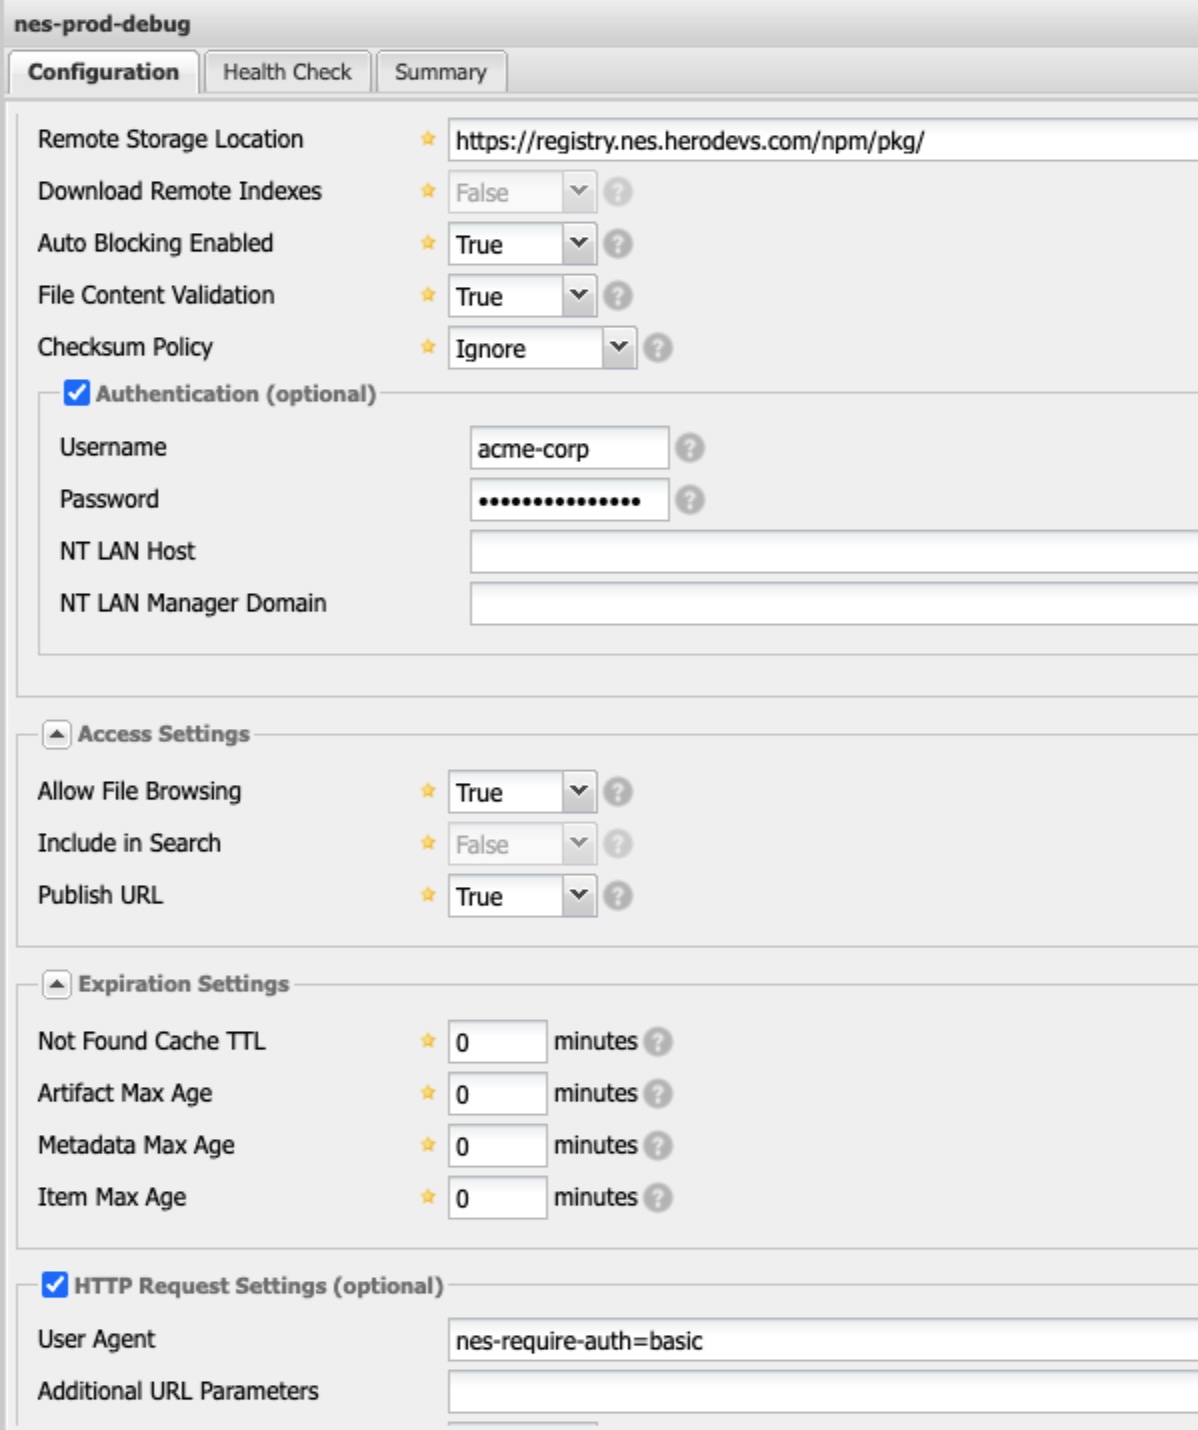Open the Checksum Policy dropdown
This screenshot has height=1430, width=1198.
(620, 349)
